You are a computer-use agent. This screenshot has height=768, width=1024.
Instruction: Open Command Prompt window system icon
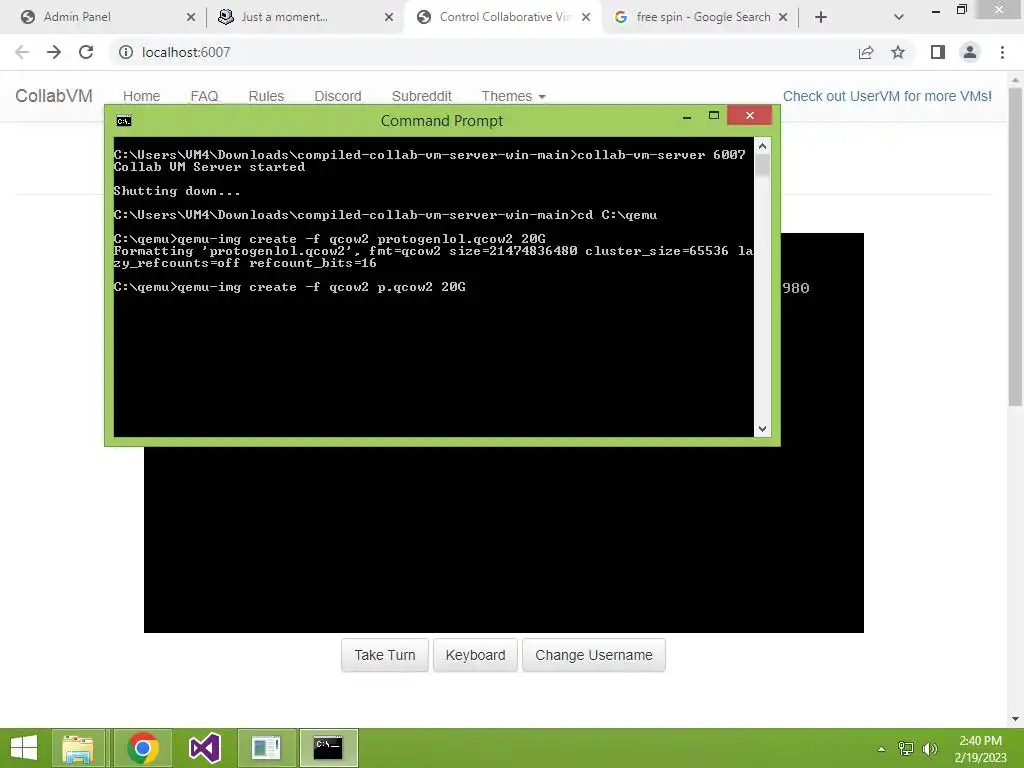pos(123,121)
